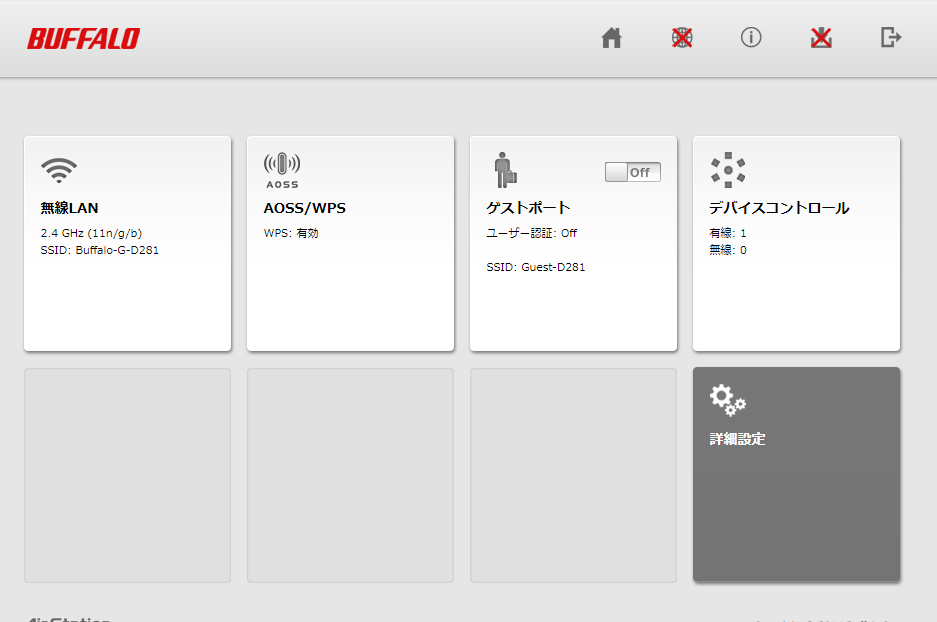Click the 有線: 1 device count

coord(728,233)
